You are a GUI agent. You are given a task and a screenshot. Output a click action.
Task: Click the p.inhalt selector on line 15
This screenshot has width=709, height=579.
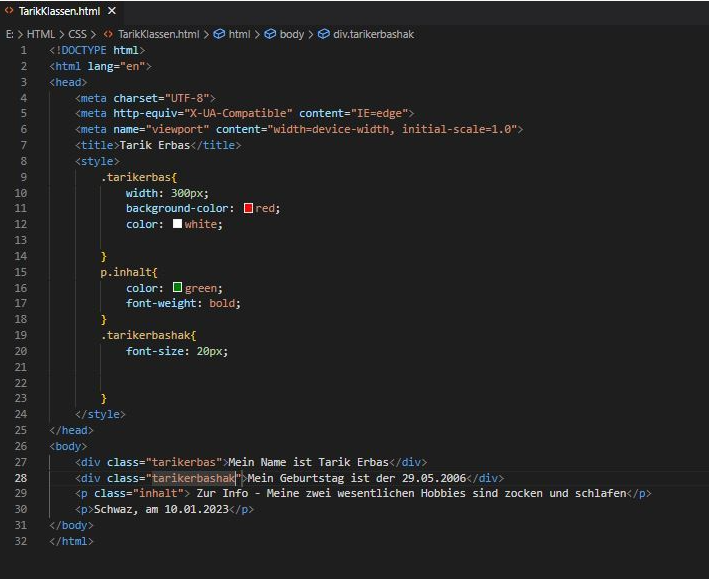pyautogui.click(x=126, y=272)
